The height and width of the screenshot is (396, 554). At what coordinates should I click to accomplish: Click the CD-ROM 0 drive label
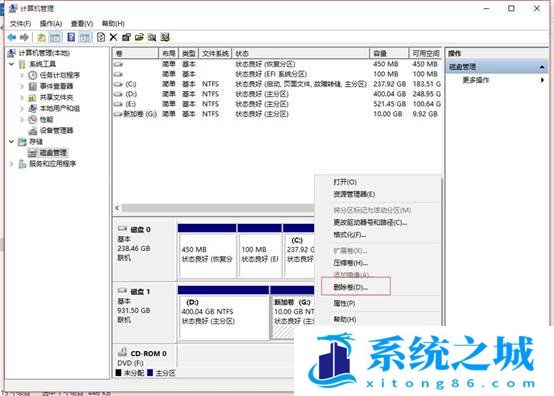click(x=148, y=353)
